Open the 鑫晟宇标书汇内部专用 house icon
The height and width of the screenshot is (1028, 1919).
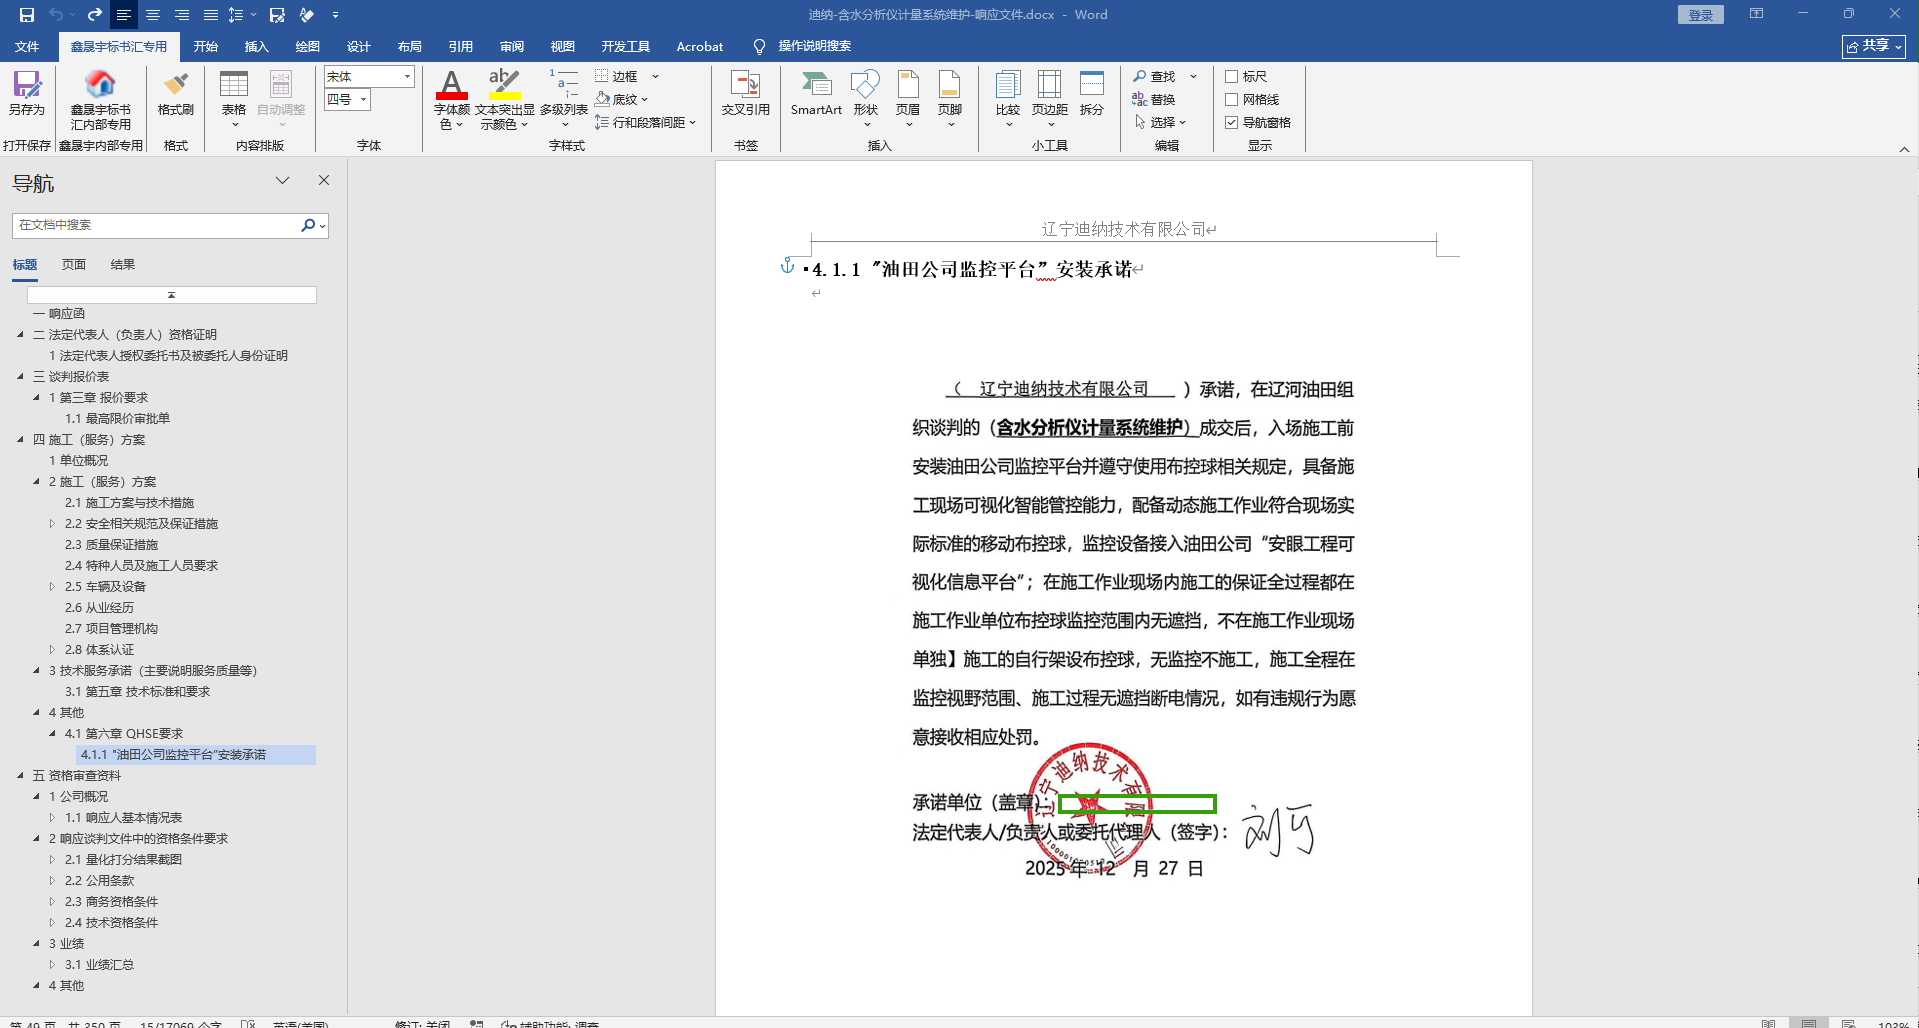[100, 100]
